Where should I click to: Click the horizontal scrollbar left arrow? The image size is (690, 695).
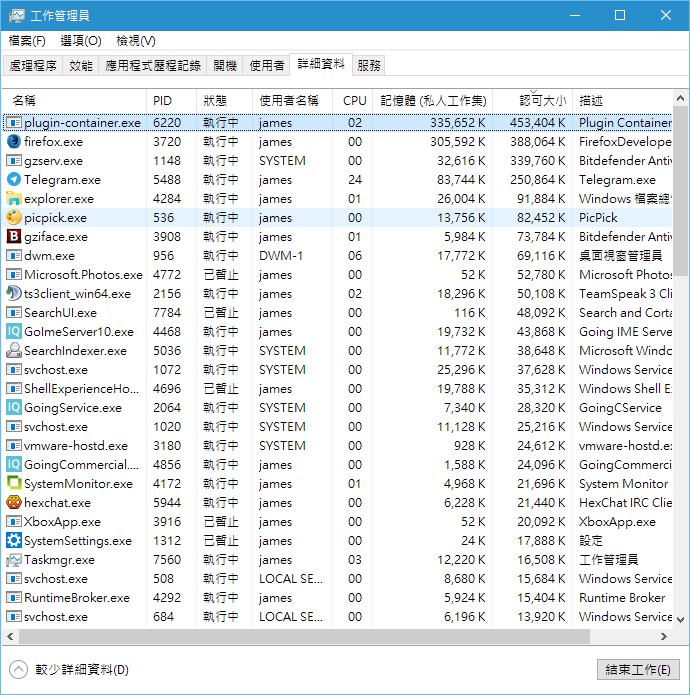10,636
